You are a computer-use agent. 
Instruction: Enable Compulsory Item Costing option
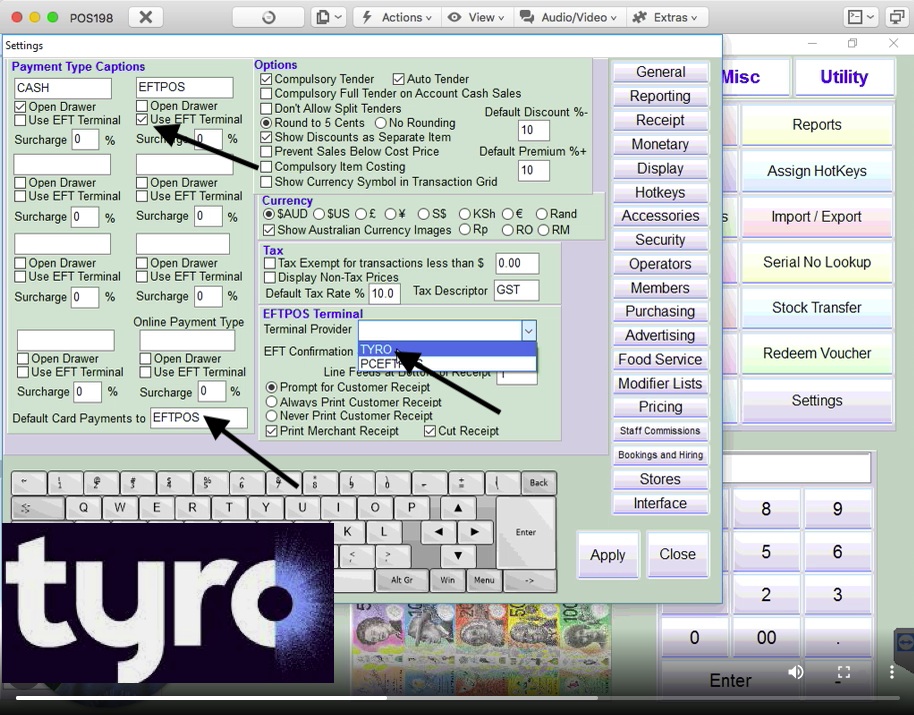[x=266, y=167]
